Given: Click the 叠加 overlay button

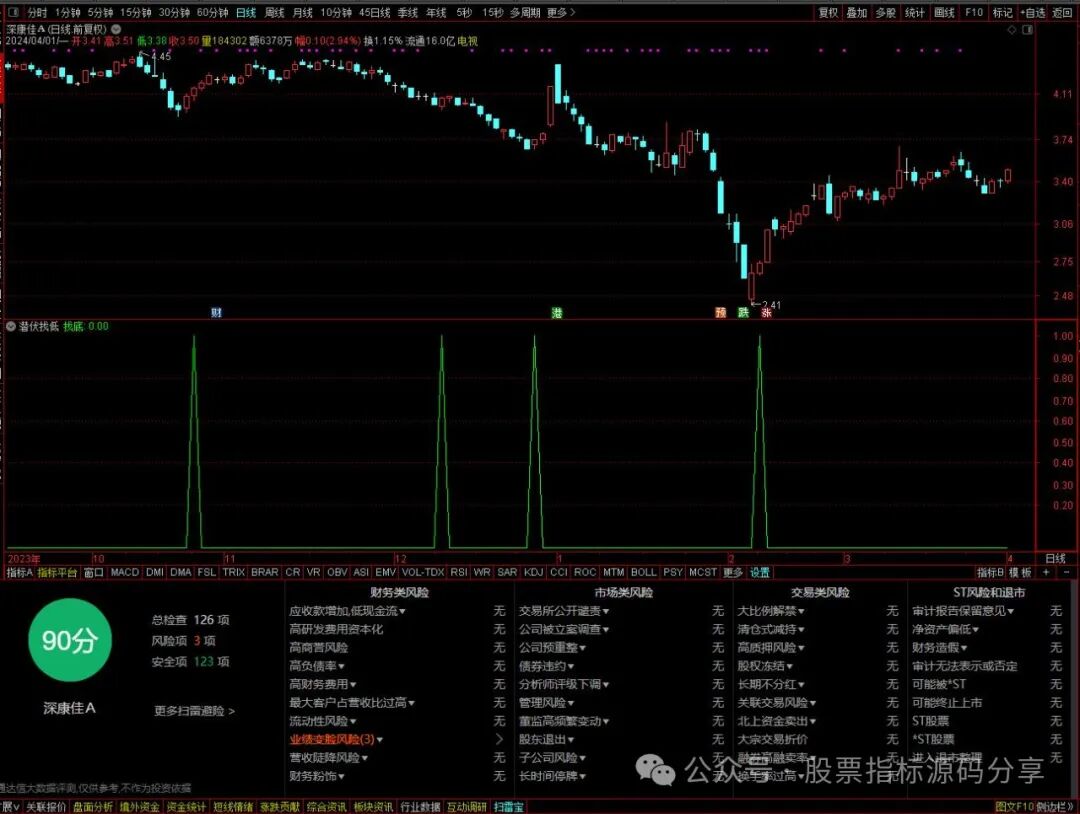Looking at the screenshot, I should pyautogui.click(x=857, y=12).
